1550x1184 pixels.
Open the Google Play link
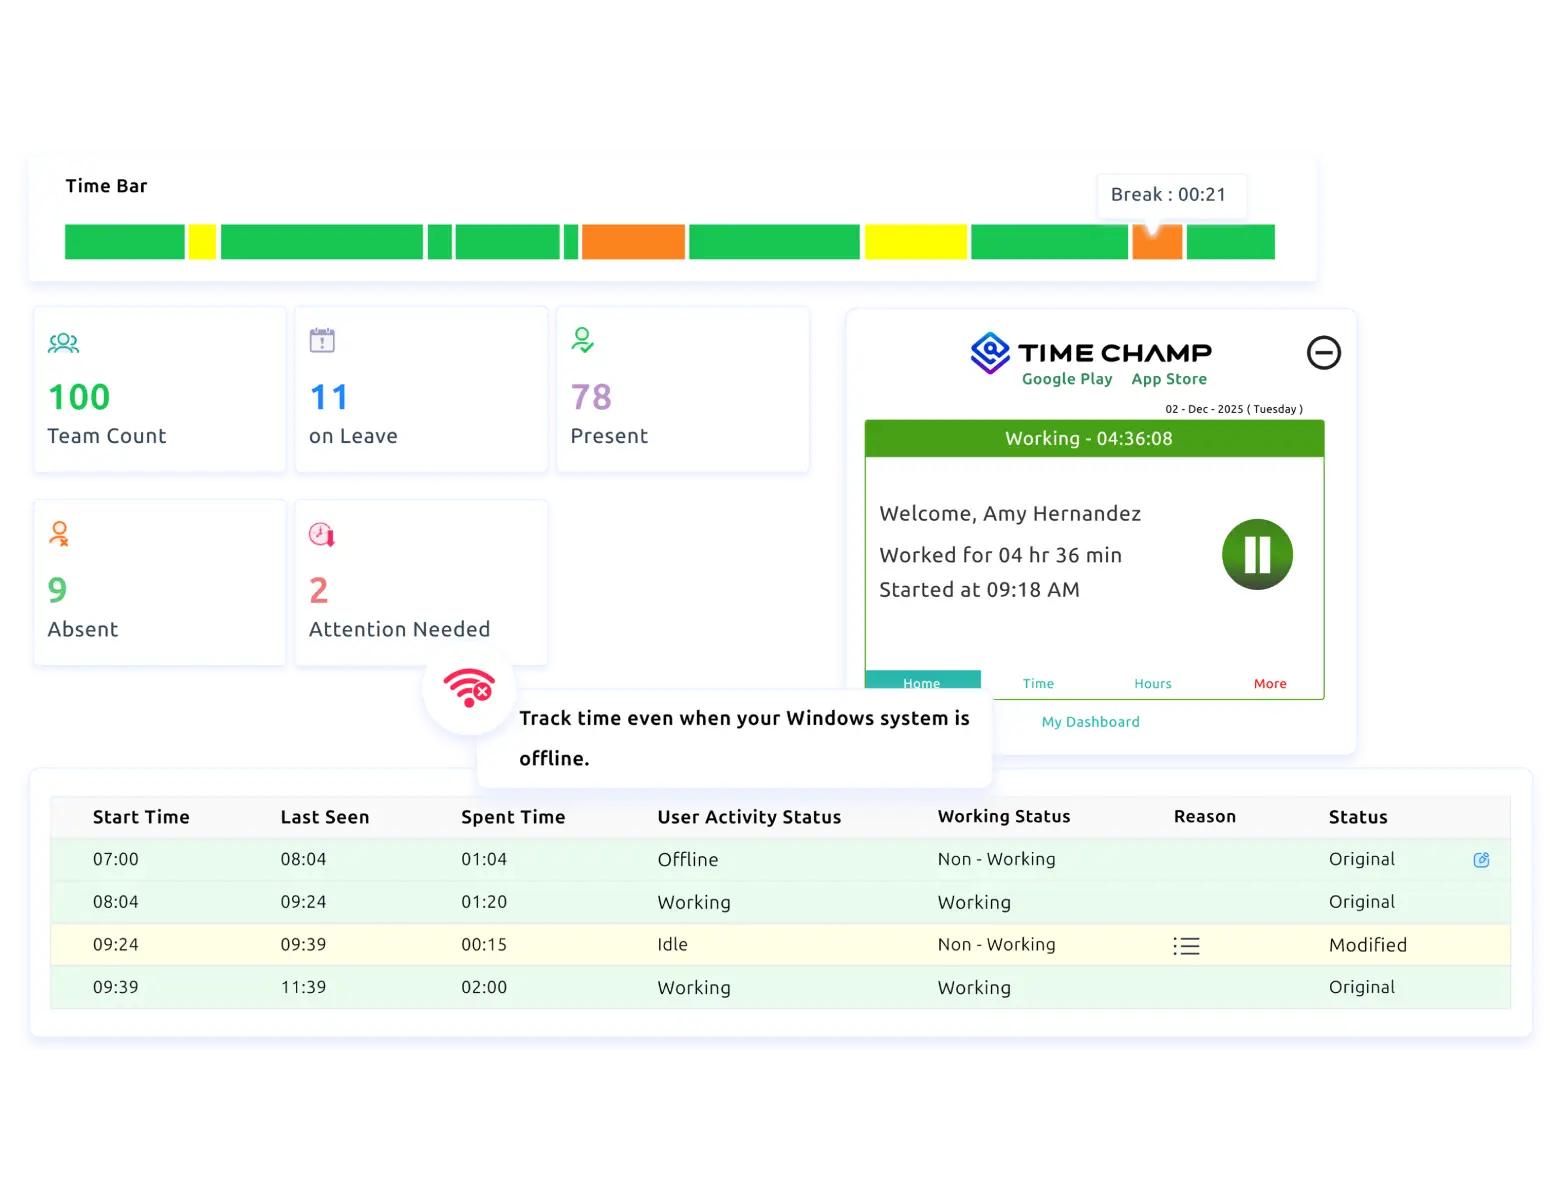click(x=1066, y=379)
